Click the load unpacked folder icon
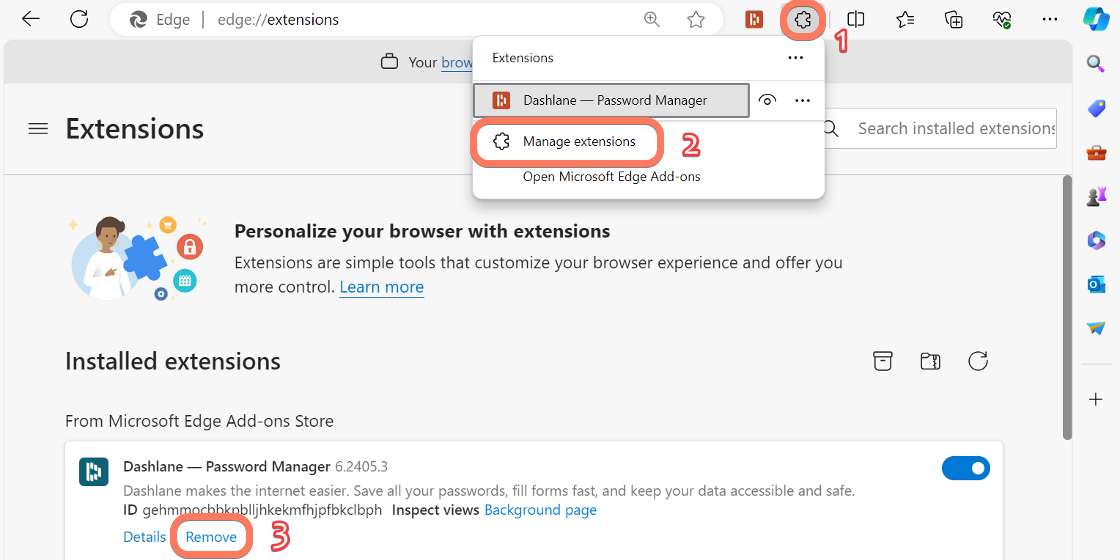The height and width of the screenshot is (560, 1120). click(x=930, y=361)
